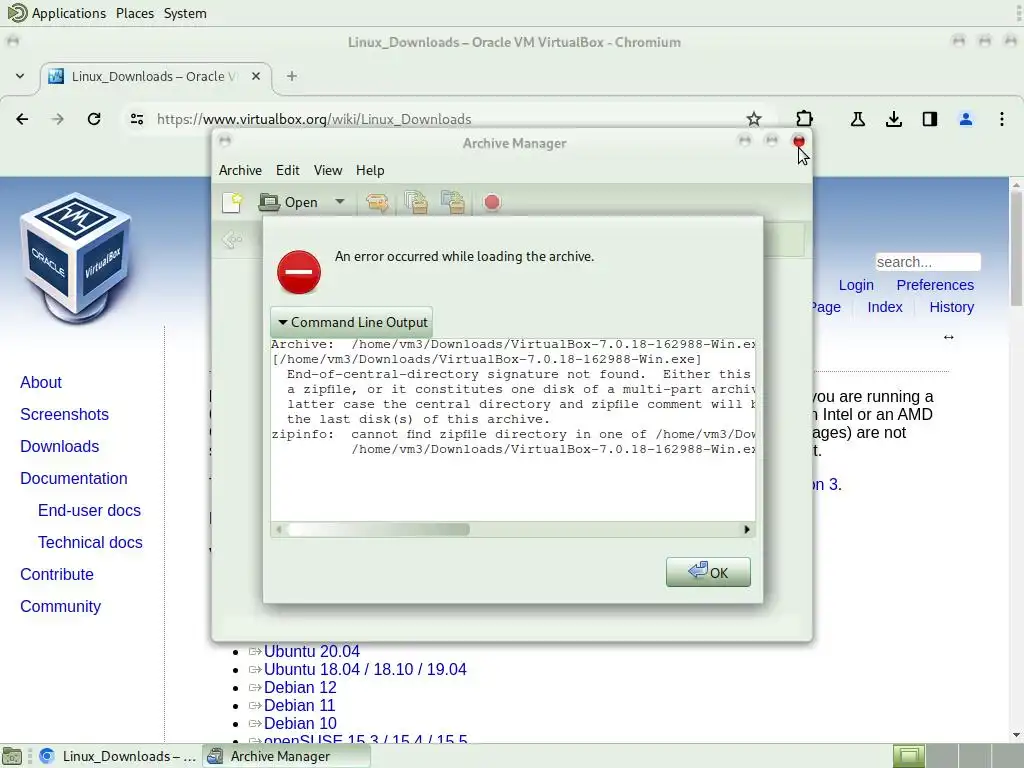The image size is (1024, 768).
Task: Open the Ubuntu 20.04 download link
Action: point(312,652)
